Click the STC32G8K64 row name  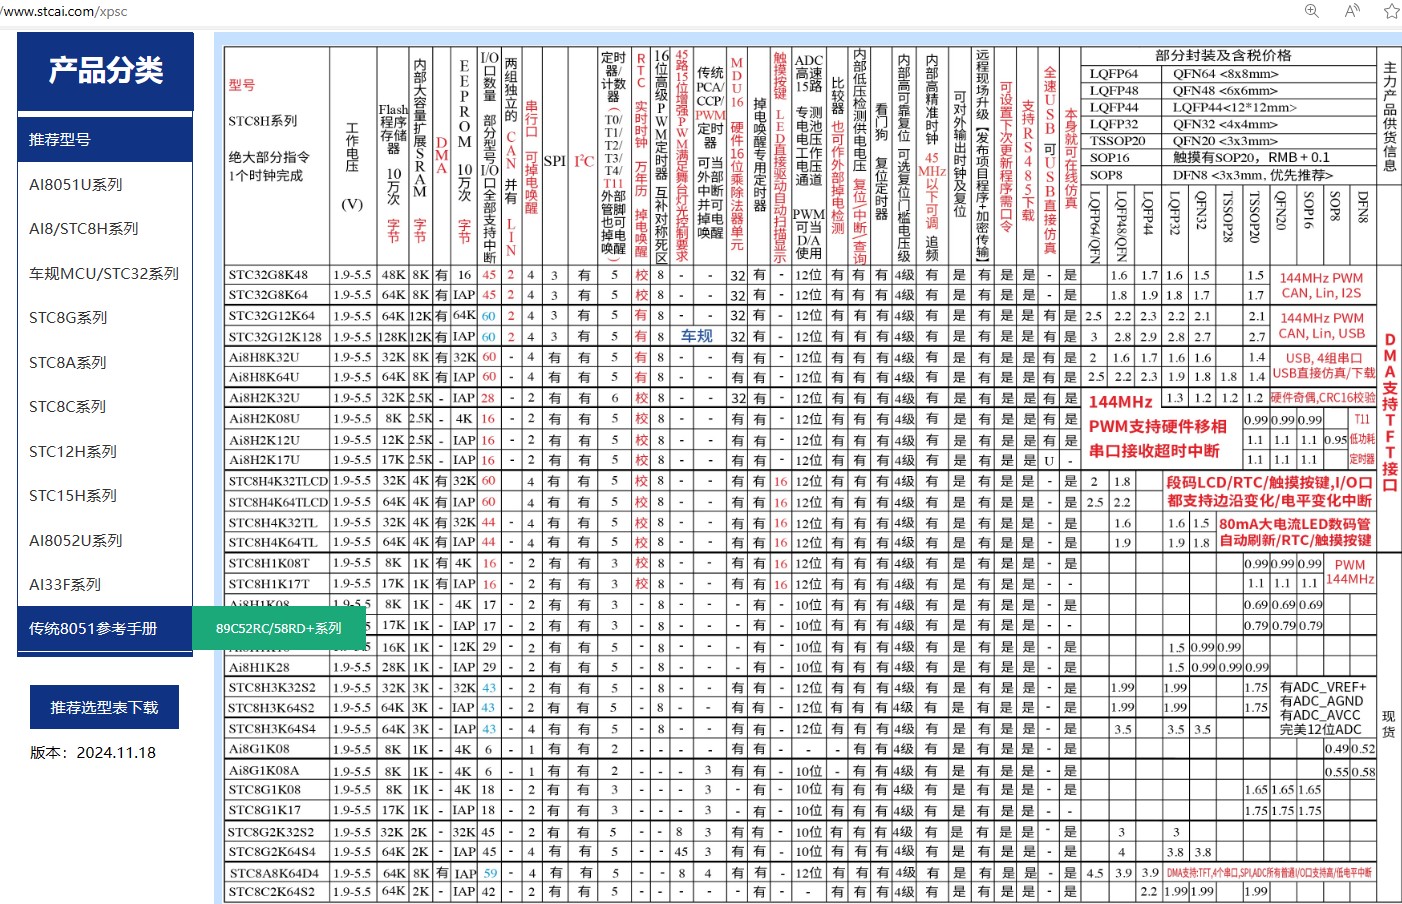pyautogui.click(x=268, y=295)
